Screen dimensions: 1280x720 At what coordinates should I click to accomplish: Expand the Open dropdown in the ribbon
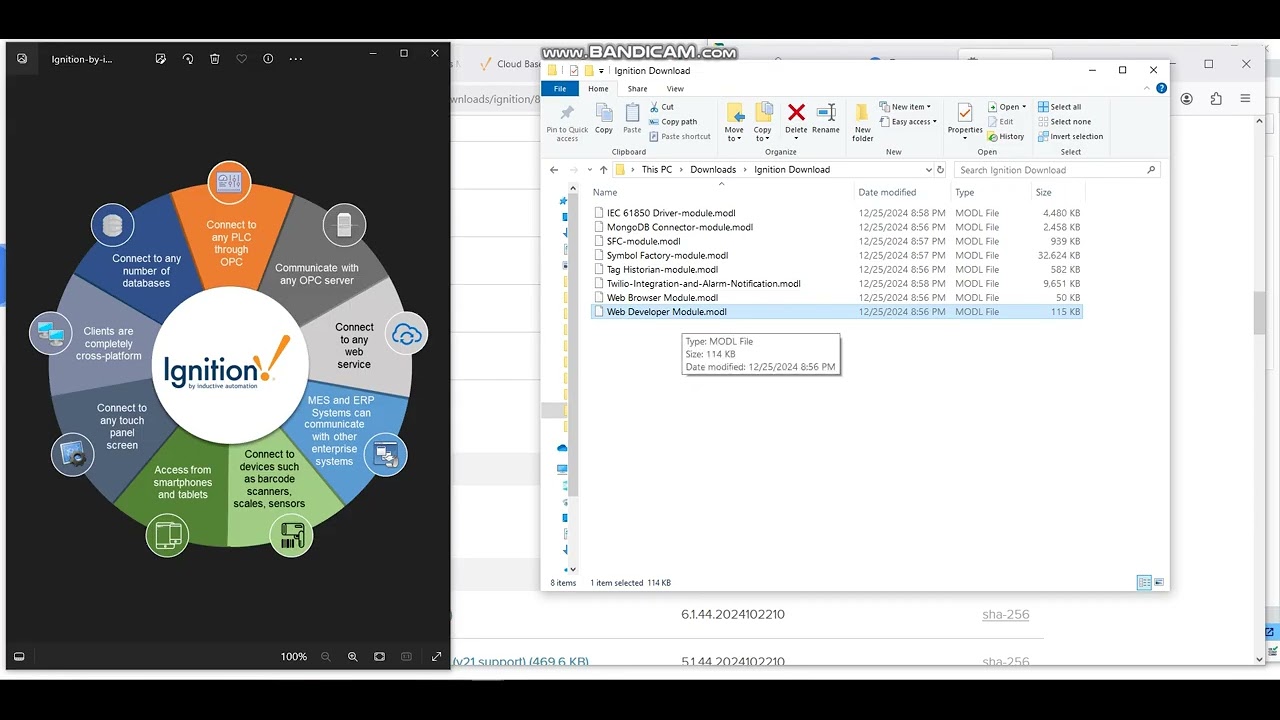(1006, 107)
